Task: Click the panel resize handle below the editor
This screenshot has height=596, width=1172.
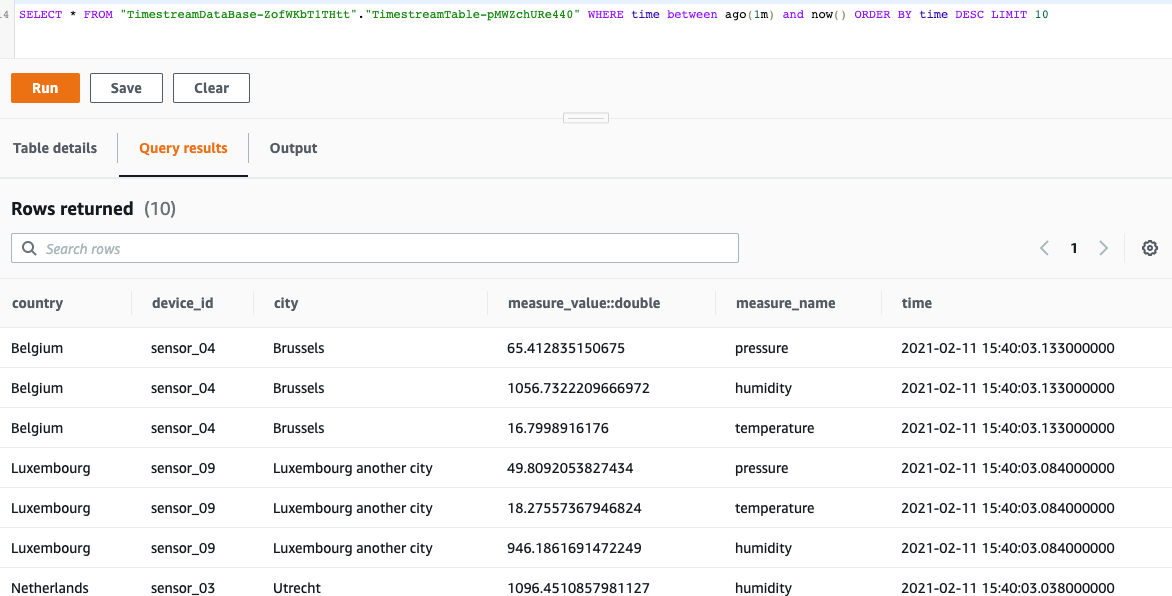Action: (585, 118)
